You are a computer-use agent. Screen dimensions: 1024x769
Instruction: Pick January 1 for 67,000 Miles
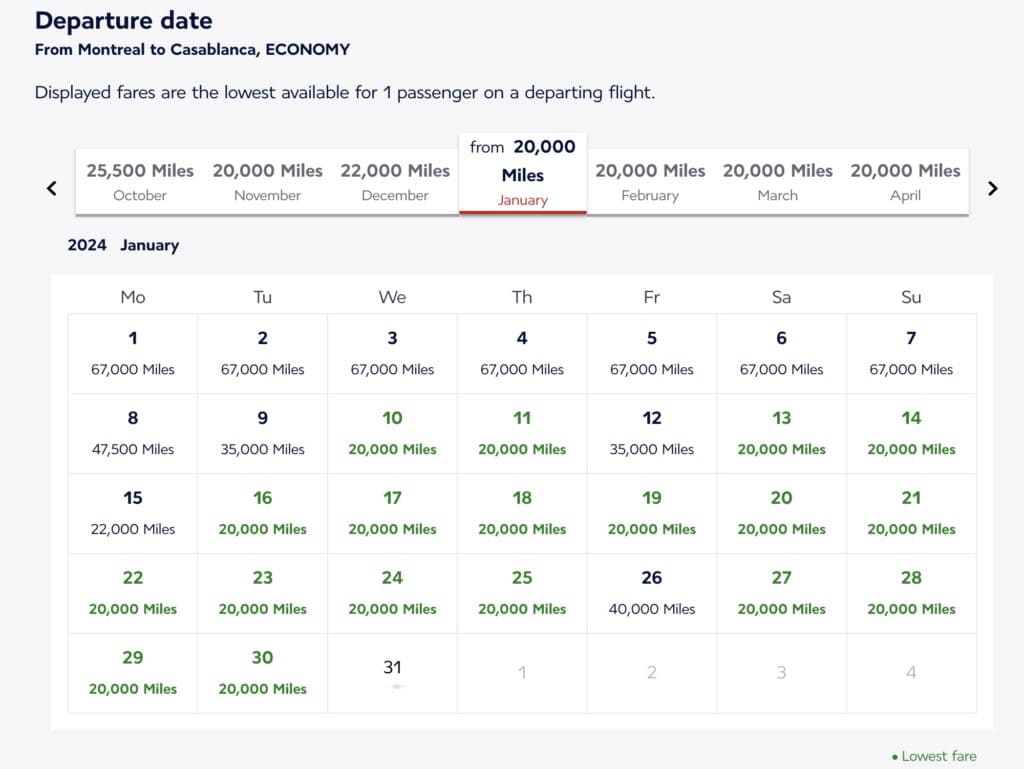pos(133,353)
